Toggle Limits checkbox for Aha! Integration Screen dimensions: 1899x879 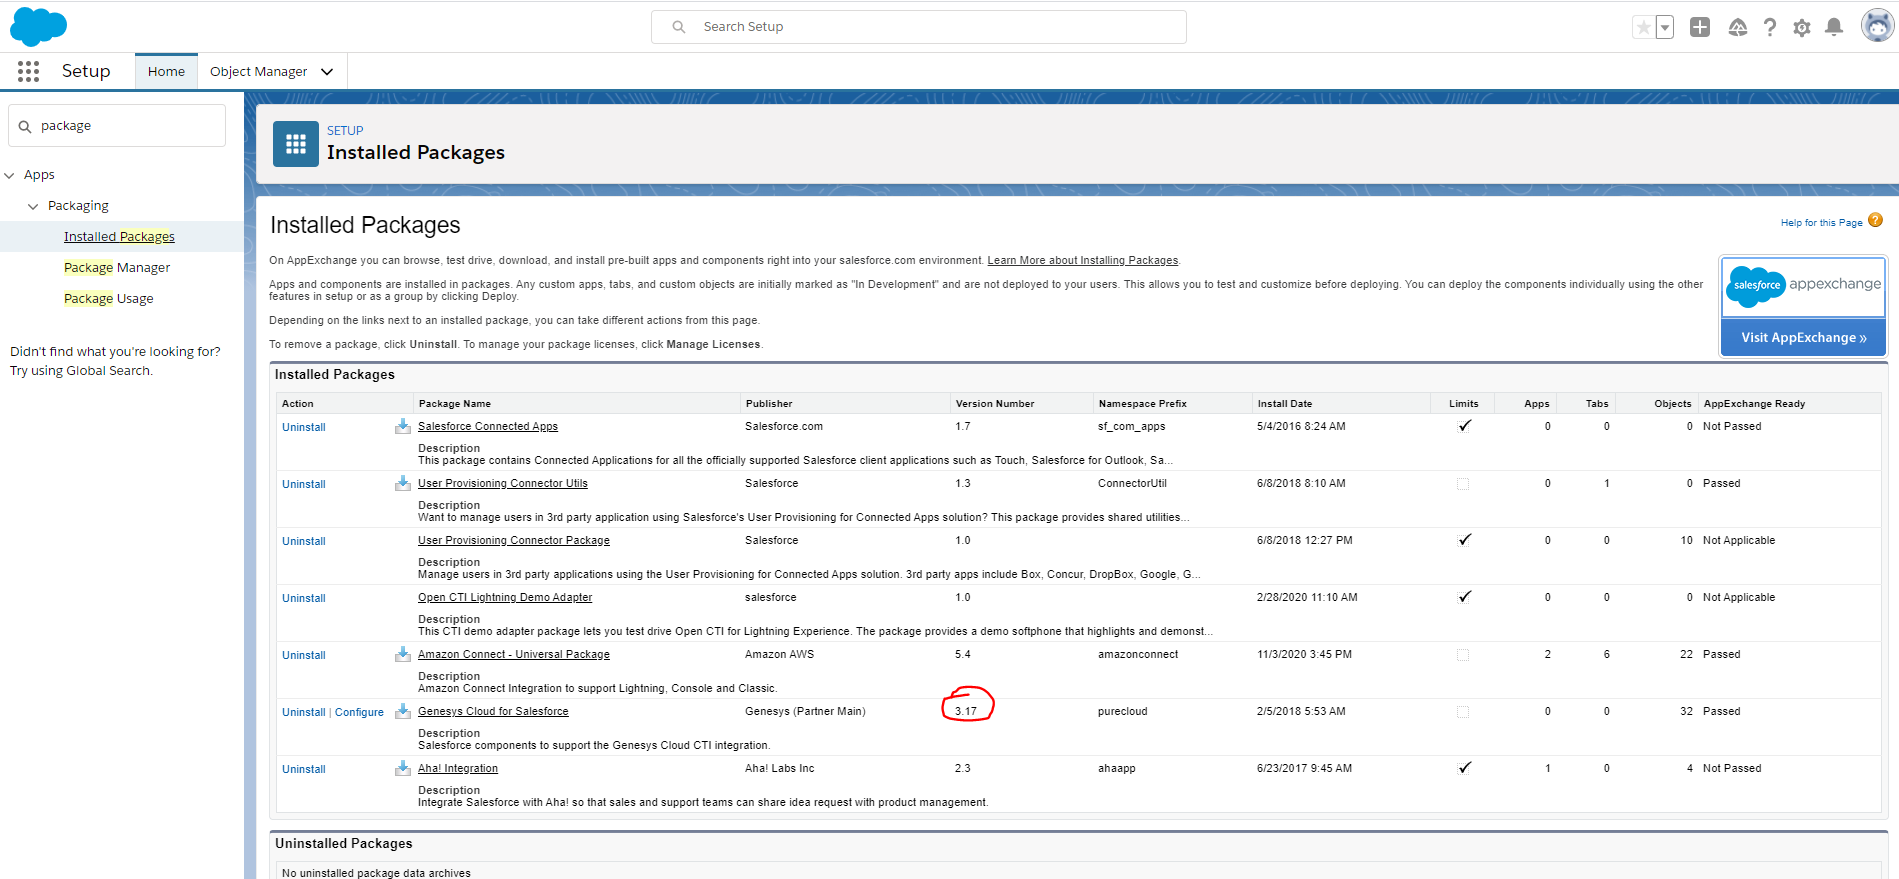pyautogui.click(x=1464, y=768)
